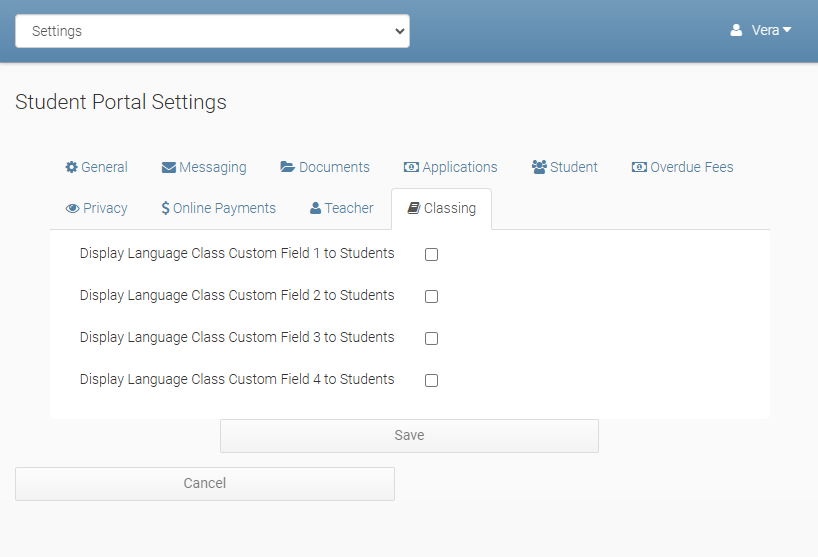The width and height of the screenshot is (818, 557).
Task: Click the envelope icon beside Messaging
Action: tap(169, 167)
